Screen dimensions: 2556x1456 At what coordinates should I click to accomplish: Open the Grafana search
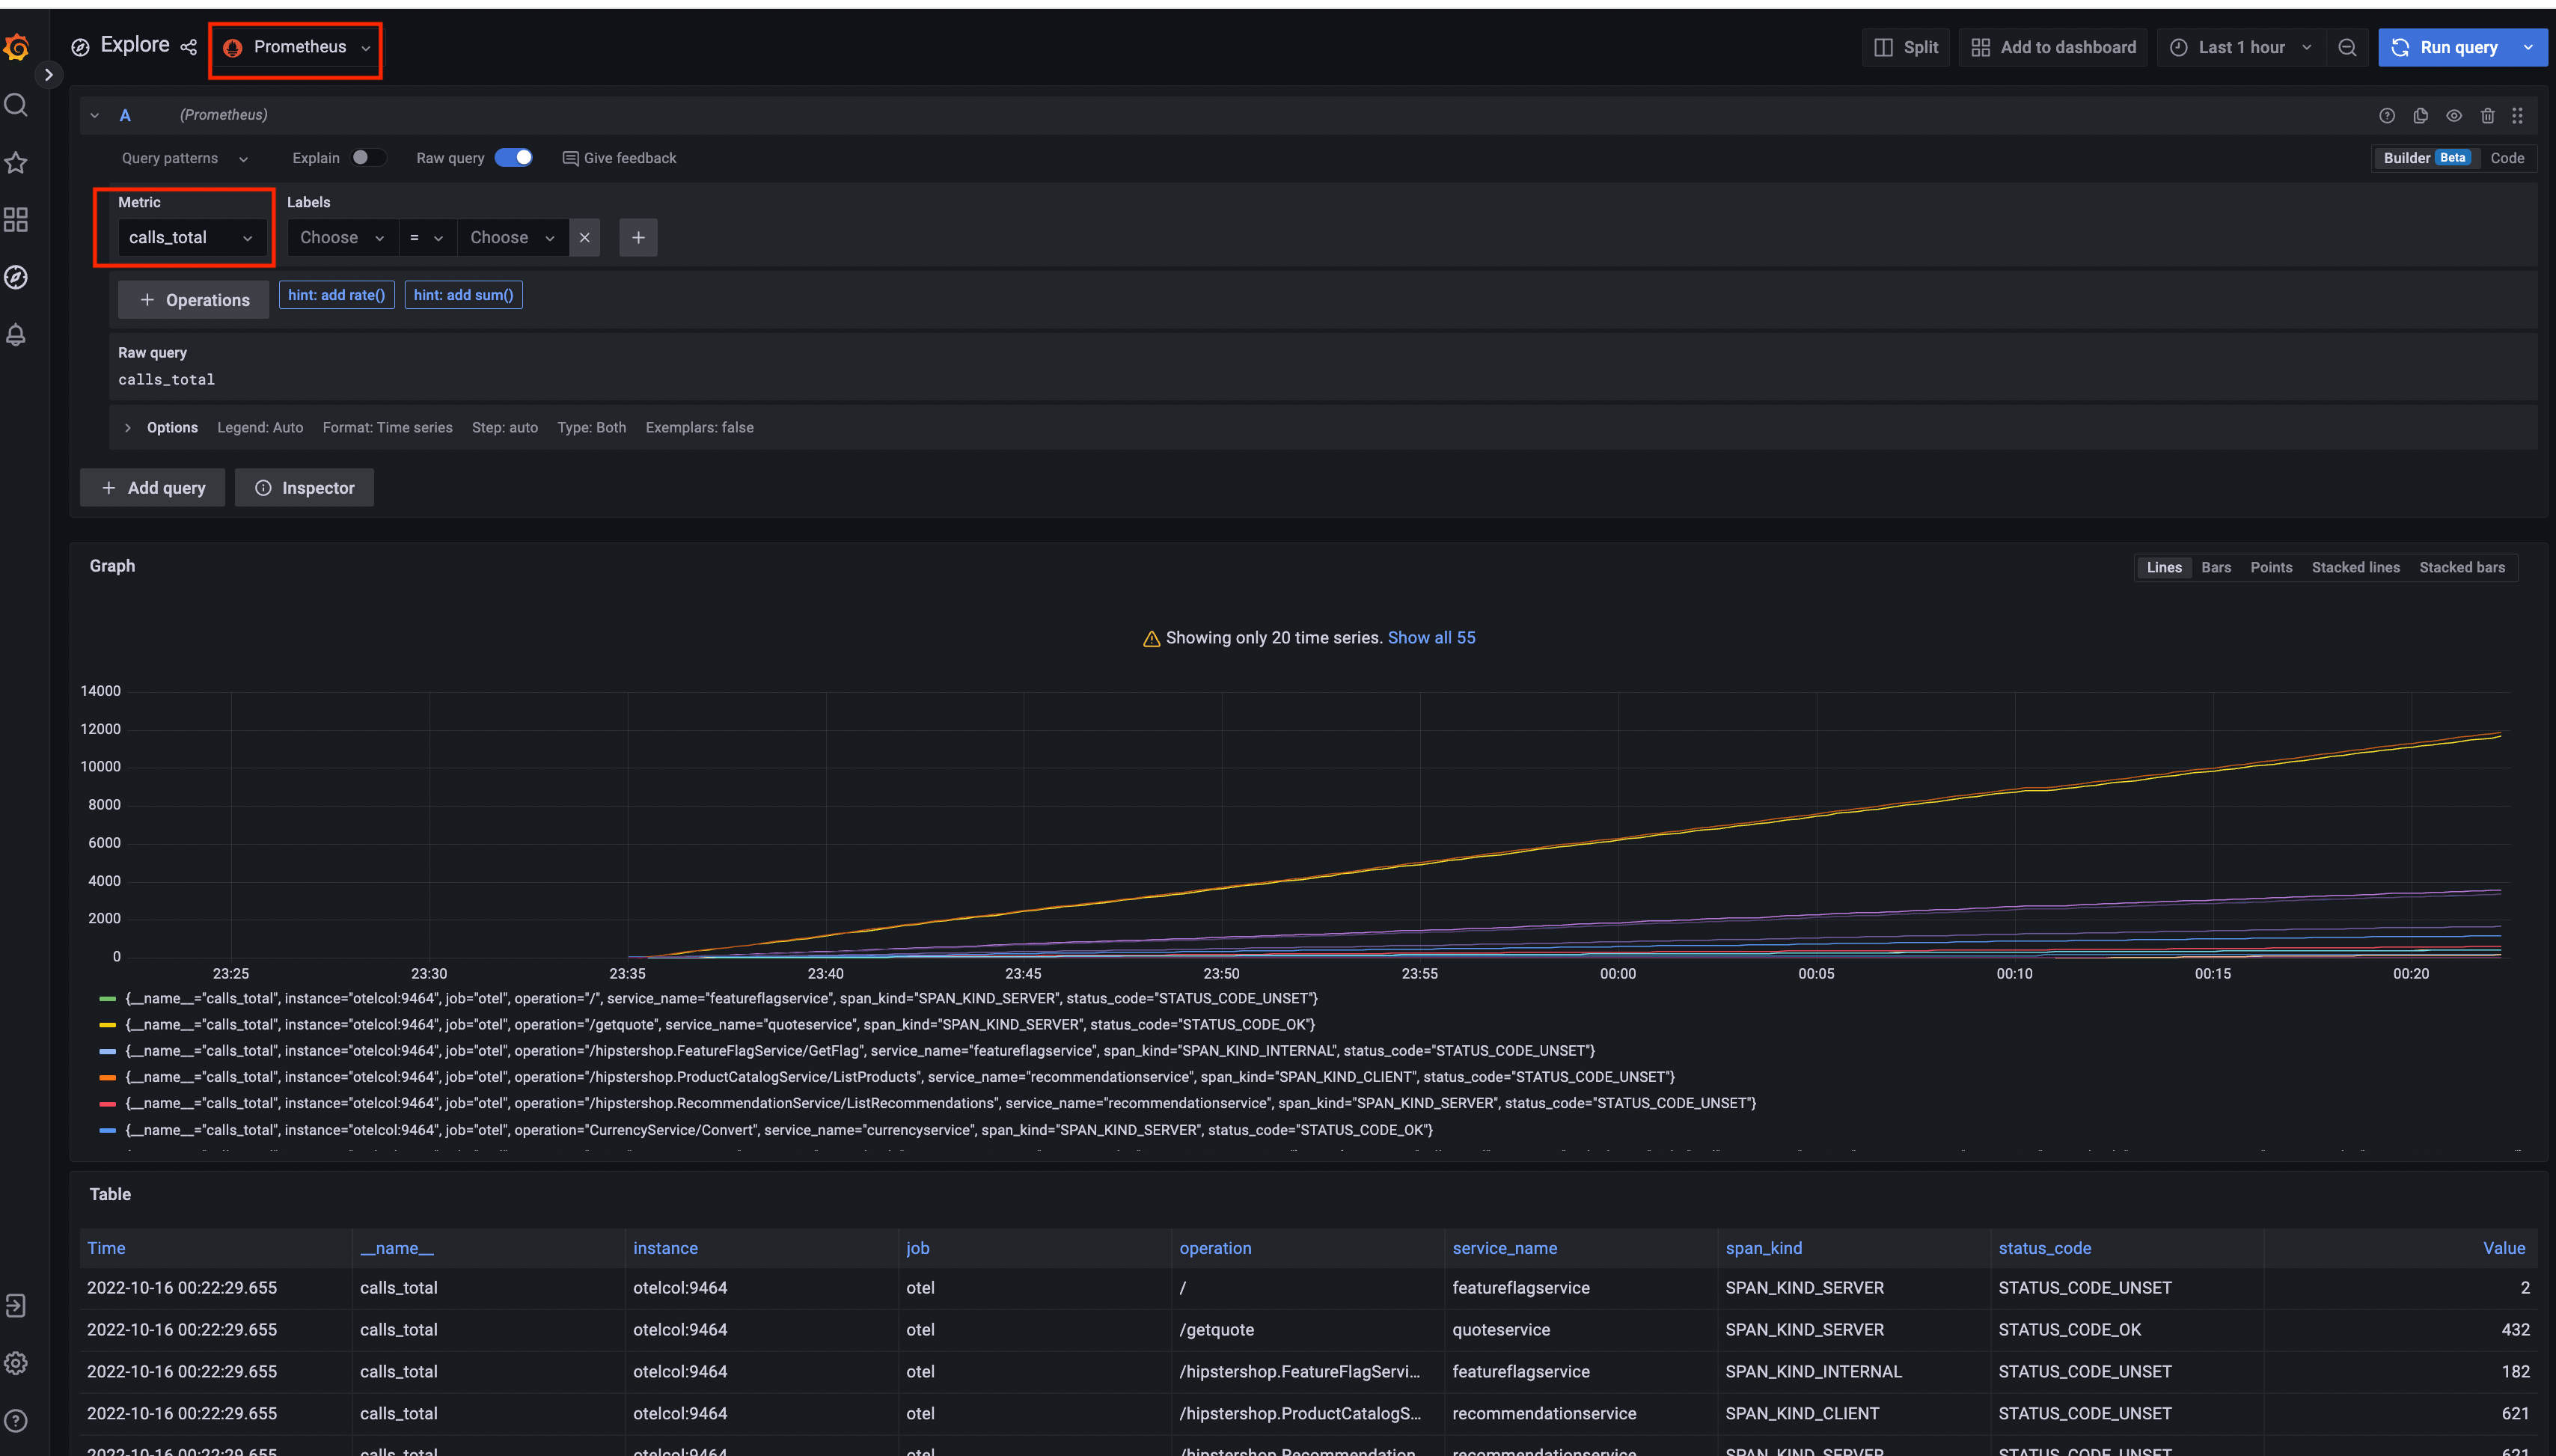[x=16, y=104]
